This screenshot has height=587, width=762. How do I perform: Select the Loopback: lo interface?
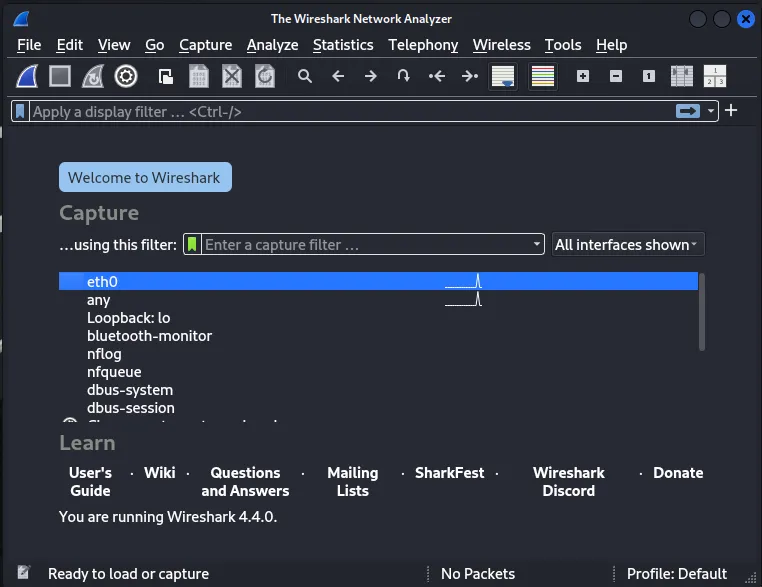click(128, 318)
